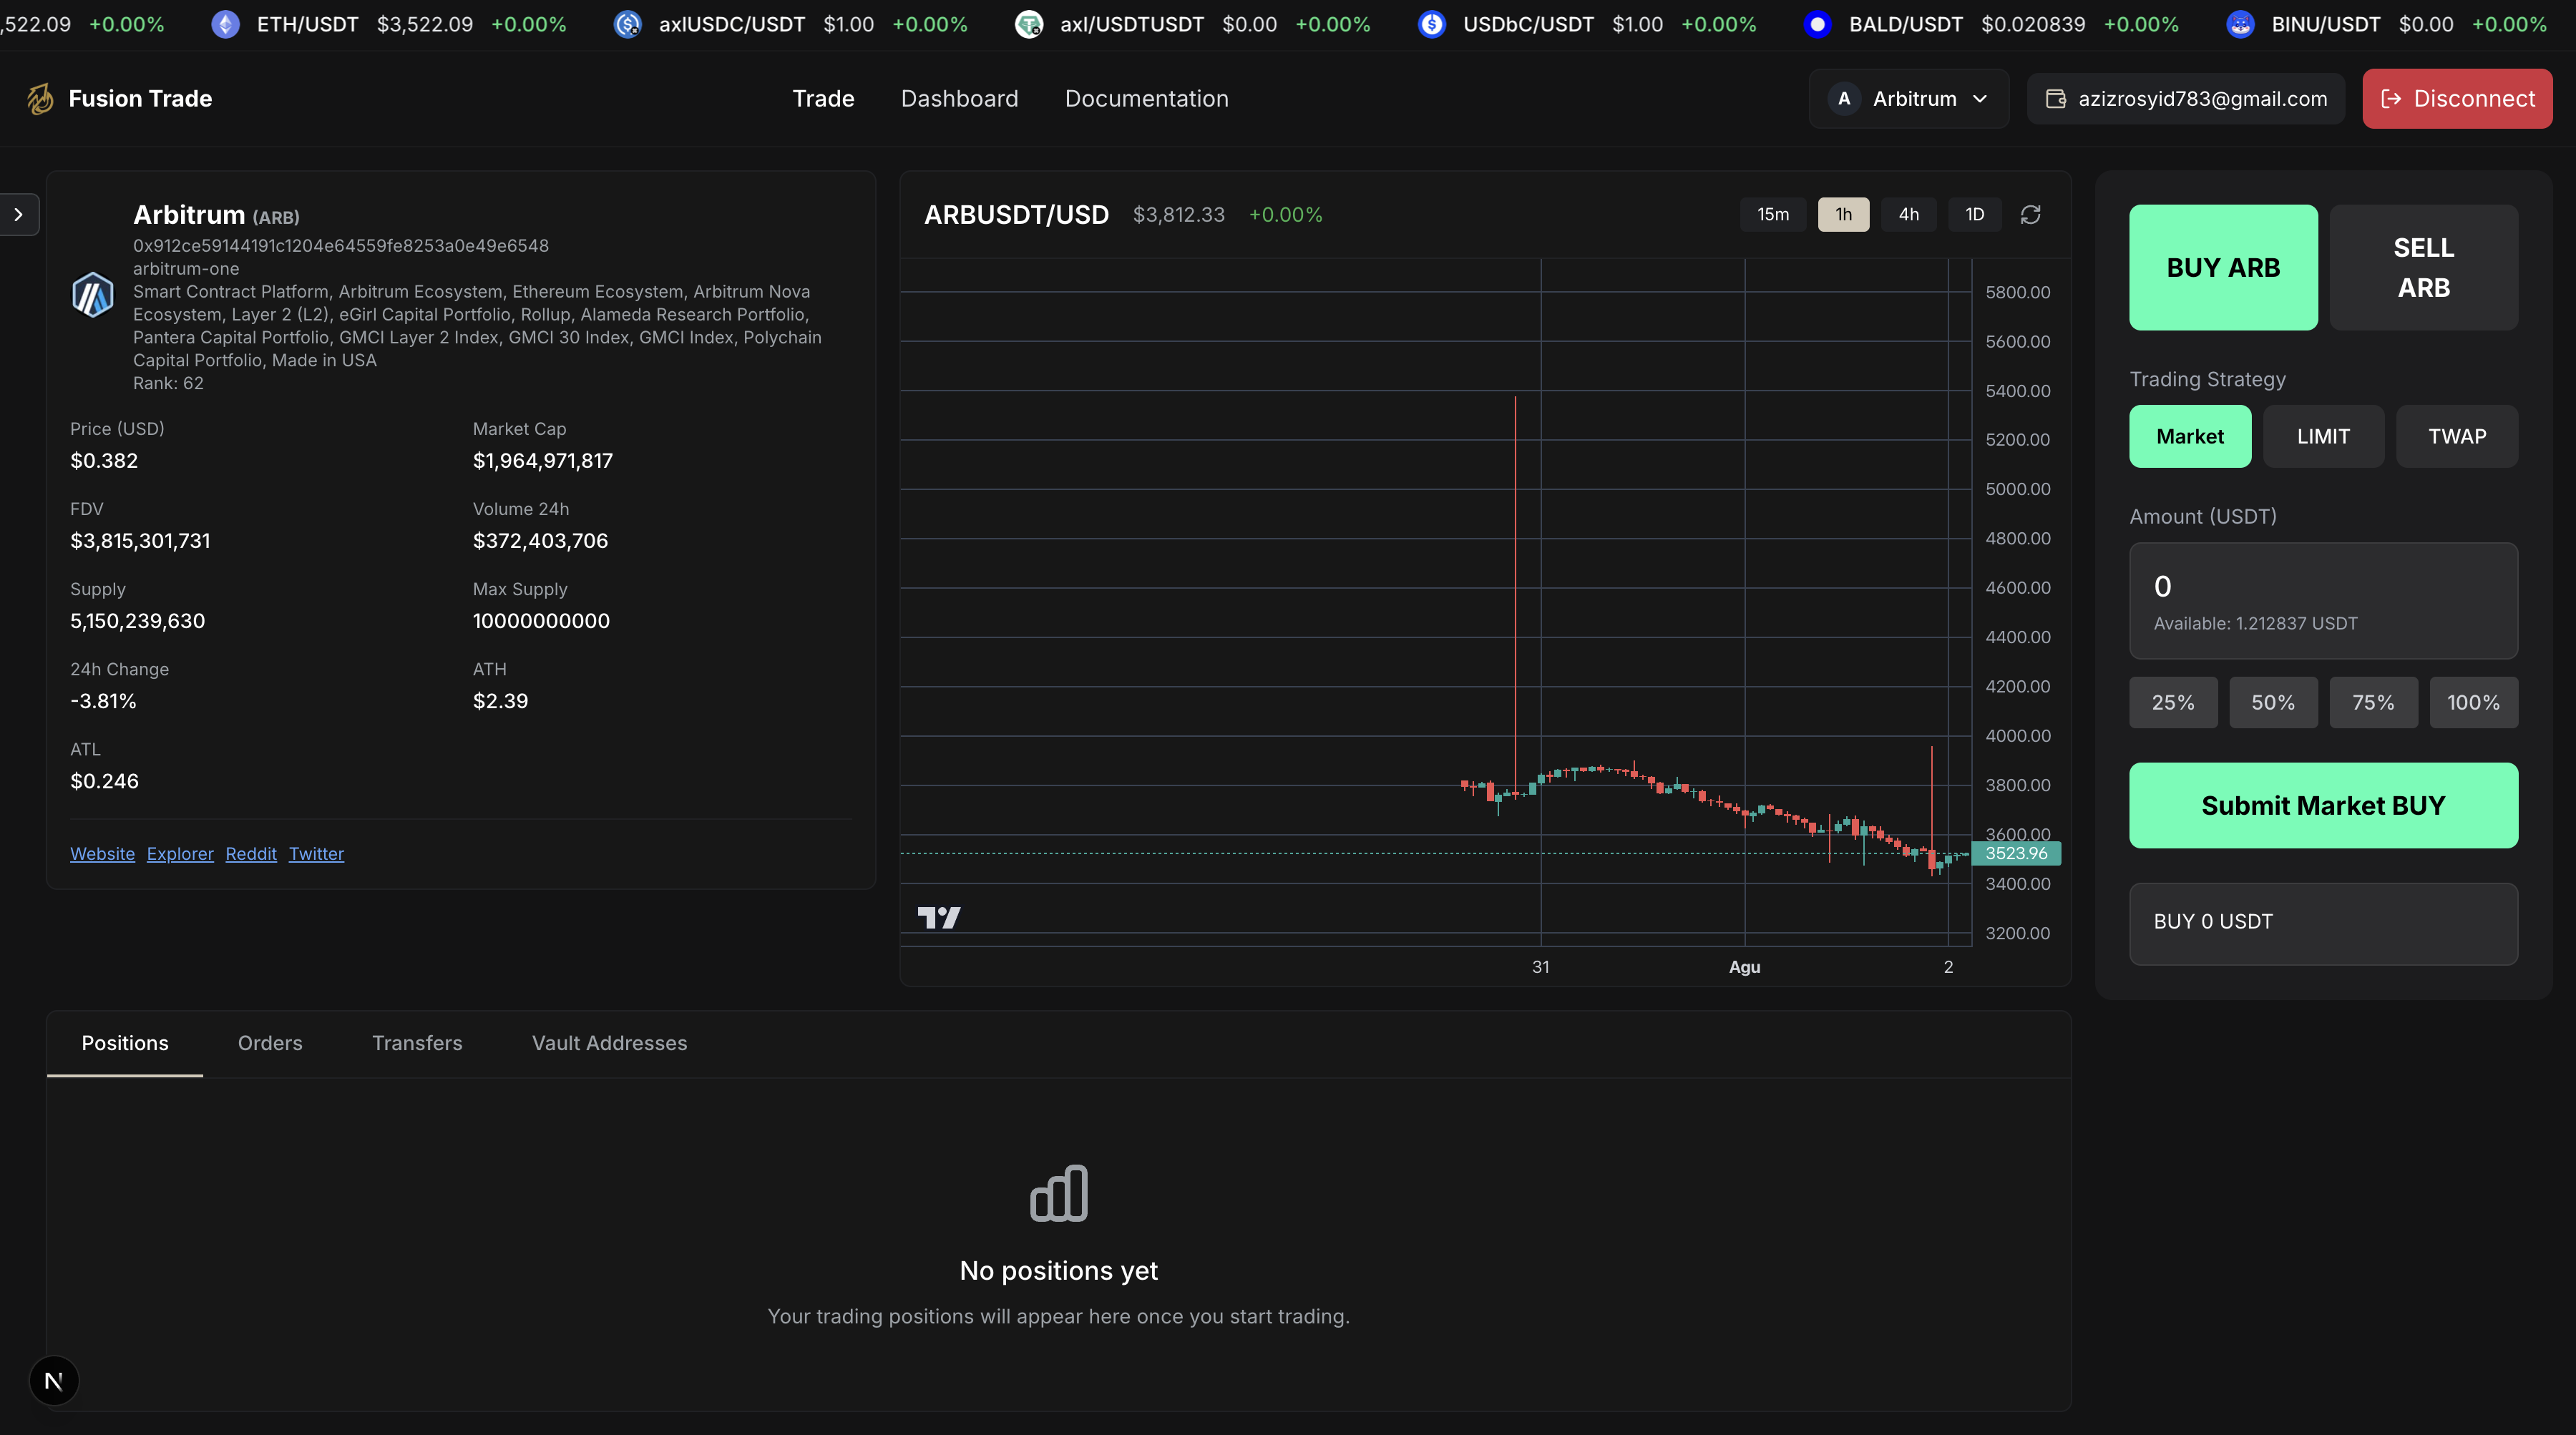Open the Twitter link

pyautogui.click(x=316, y=853)
